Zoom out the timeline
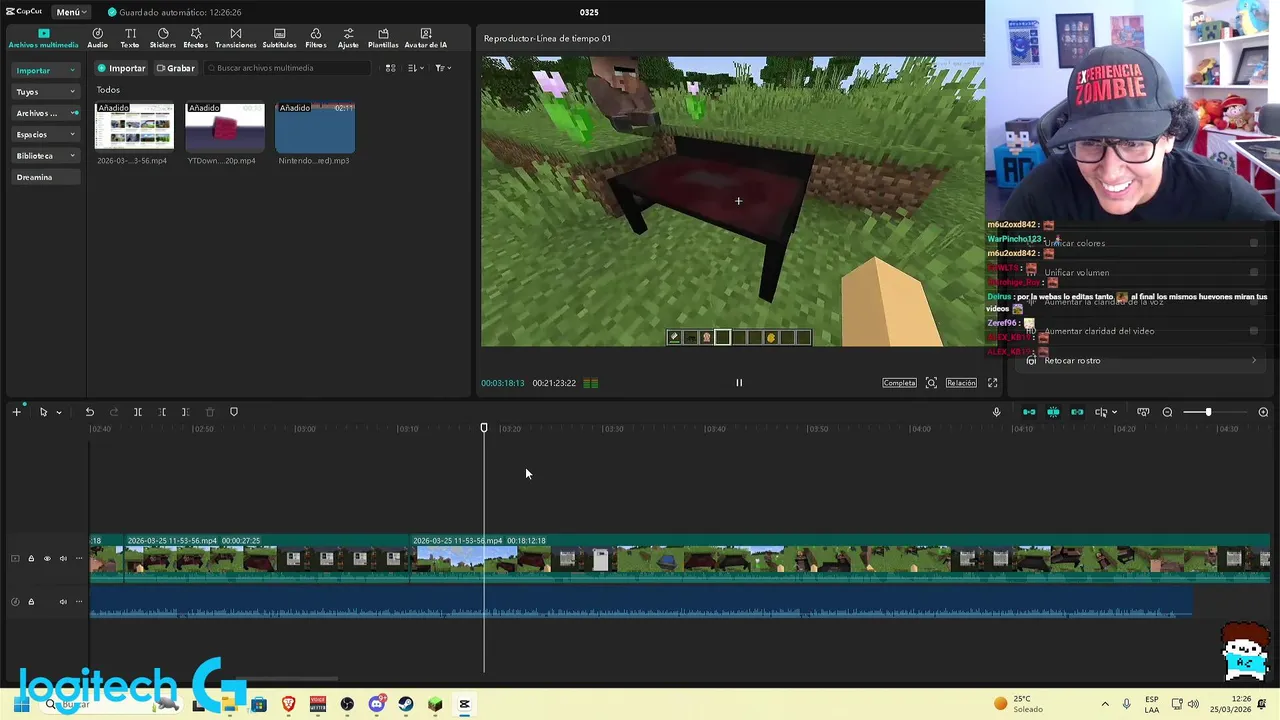The height and width of the screenshot is (720, 1280). tap(1167, 412)
